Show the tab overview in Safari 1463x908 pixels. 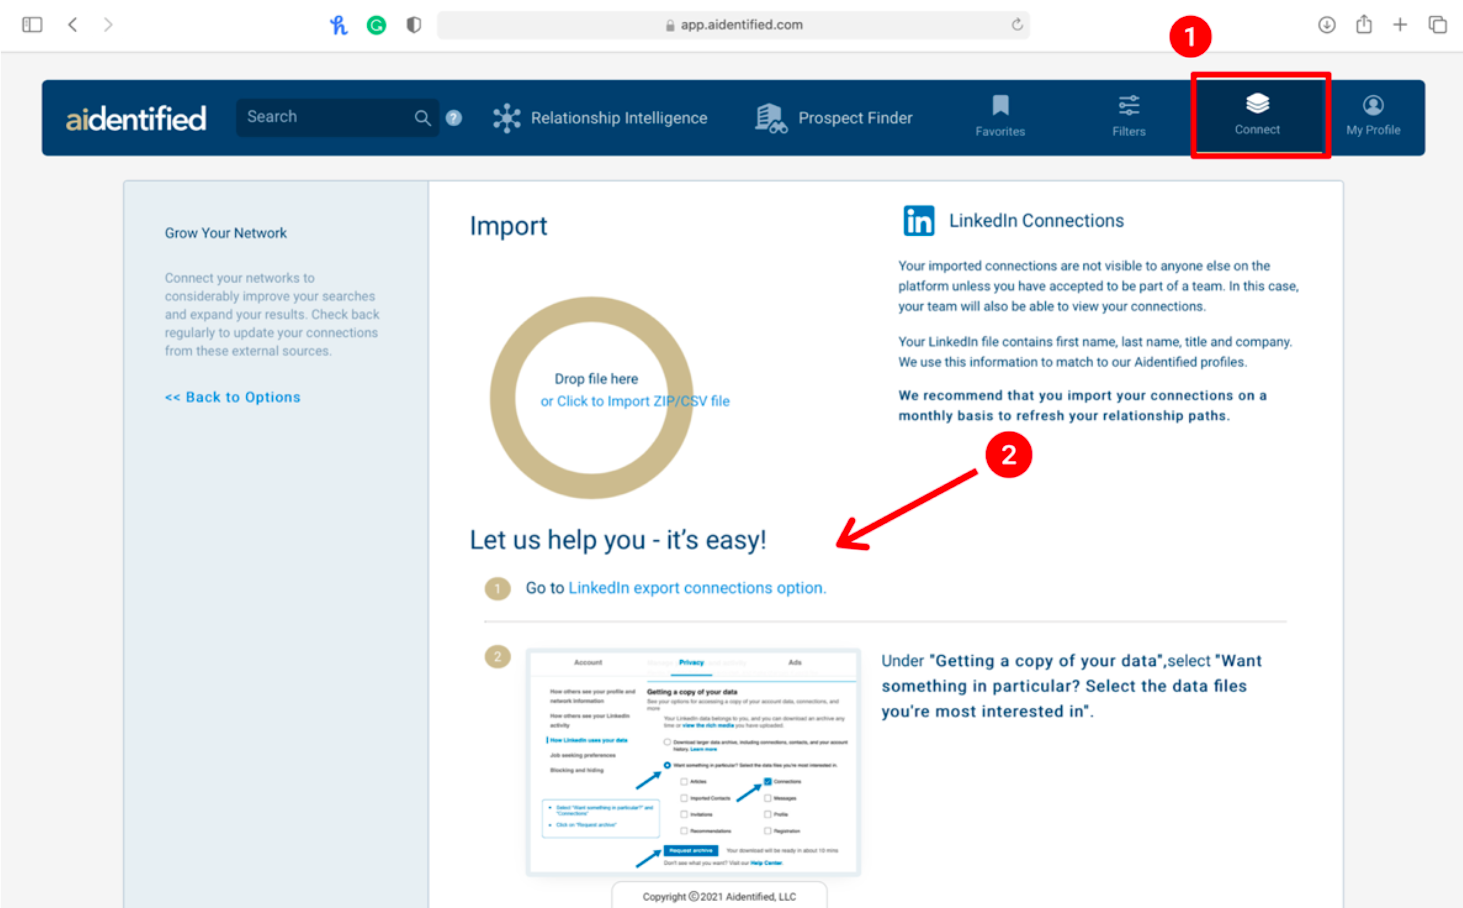click(x=1437, y=25)
